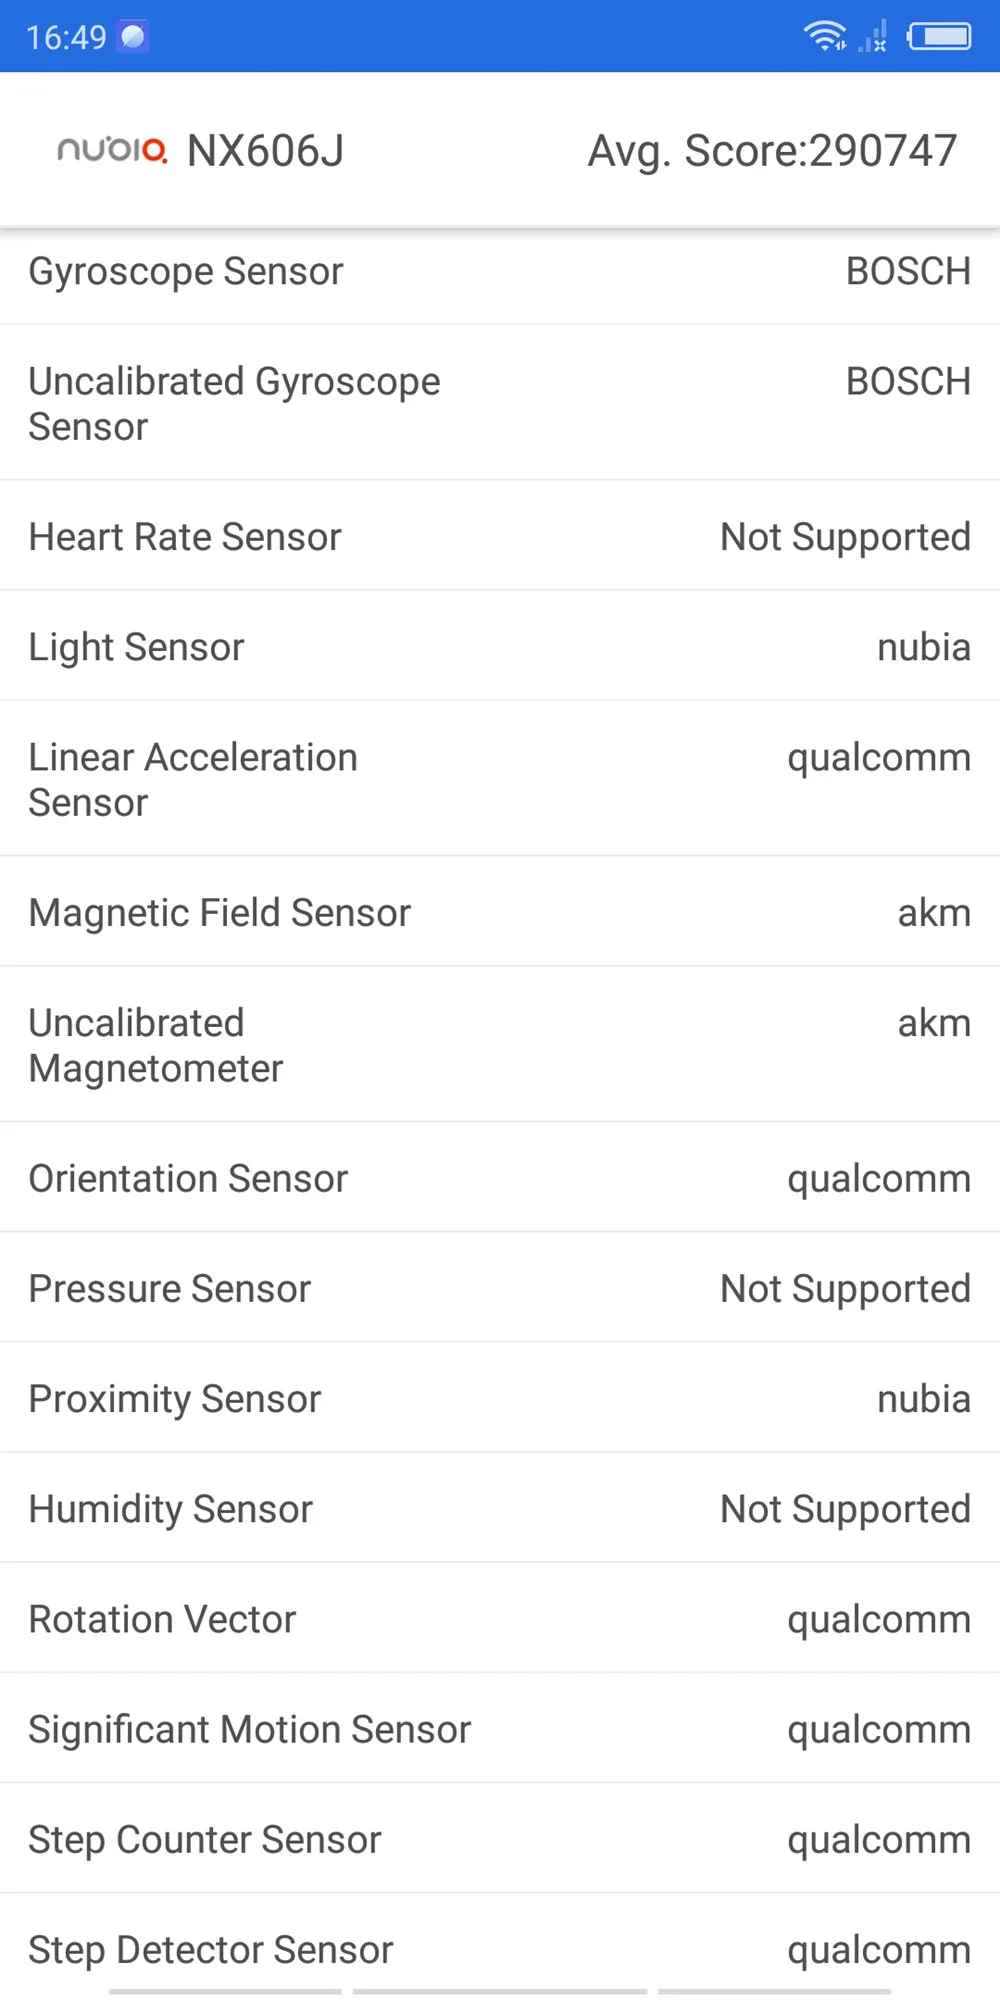The height and width of the screenshot is (2000, 1000).
Task: Tap the Uncalibrated Magnetometer entry
Action: [x=500, y=1045]
